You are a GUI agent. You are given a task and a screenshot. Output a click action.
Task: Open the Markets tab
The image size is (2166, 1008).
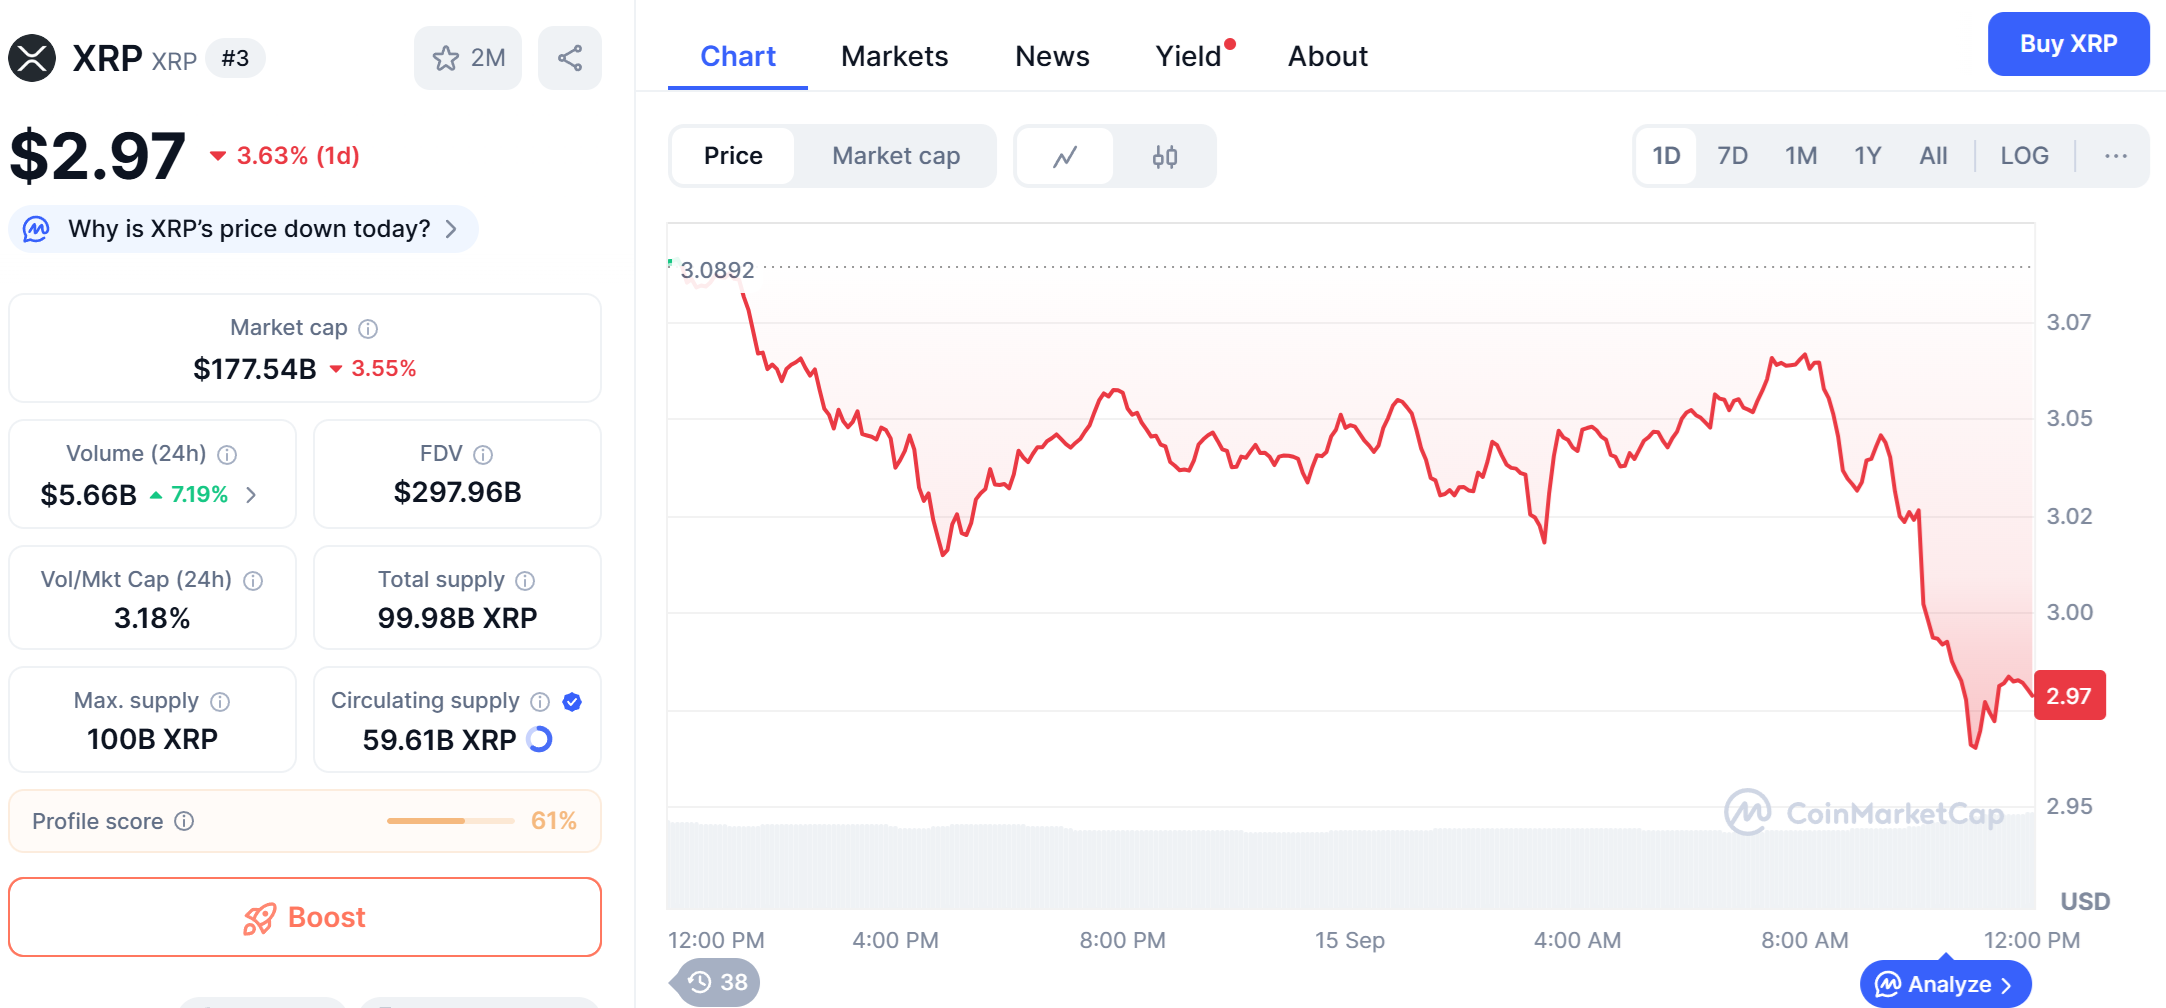894,56
